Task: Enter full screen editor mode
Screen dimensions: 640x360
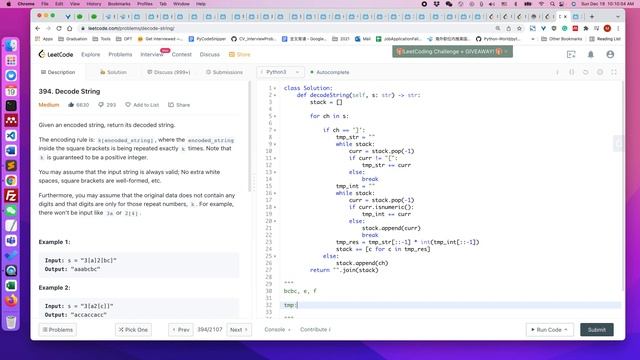Action: pyautogui.click(x=614, y=72)
